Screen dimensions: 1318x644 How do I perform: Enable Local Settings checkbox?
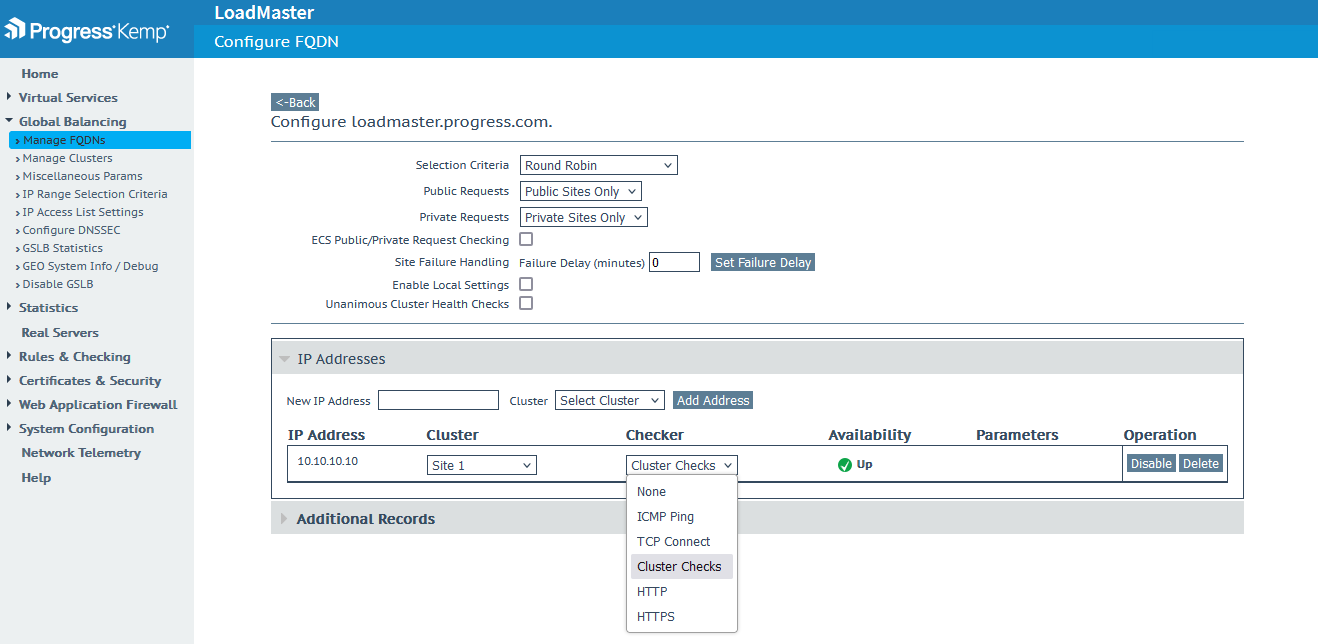(526, 285)
